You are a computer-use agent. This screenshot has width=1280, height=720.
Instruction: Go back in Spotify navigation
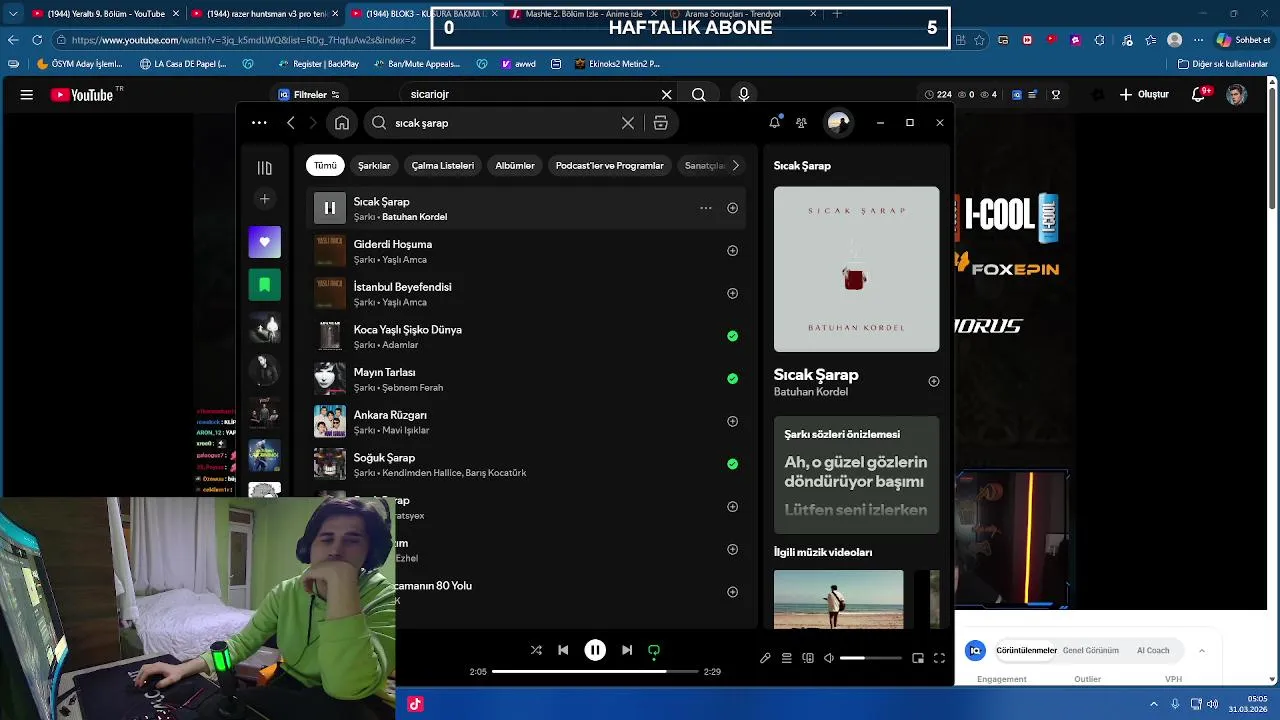[x=290, y=123]
